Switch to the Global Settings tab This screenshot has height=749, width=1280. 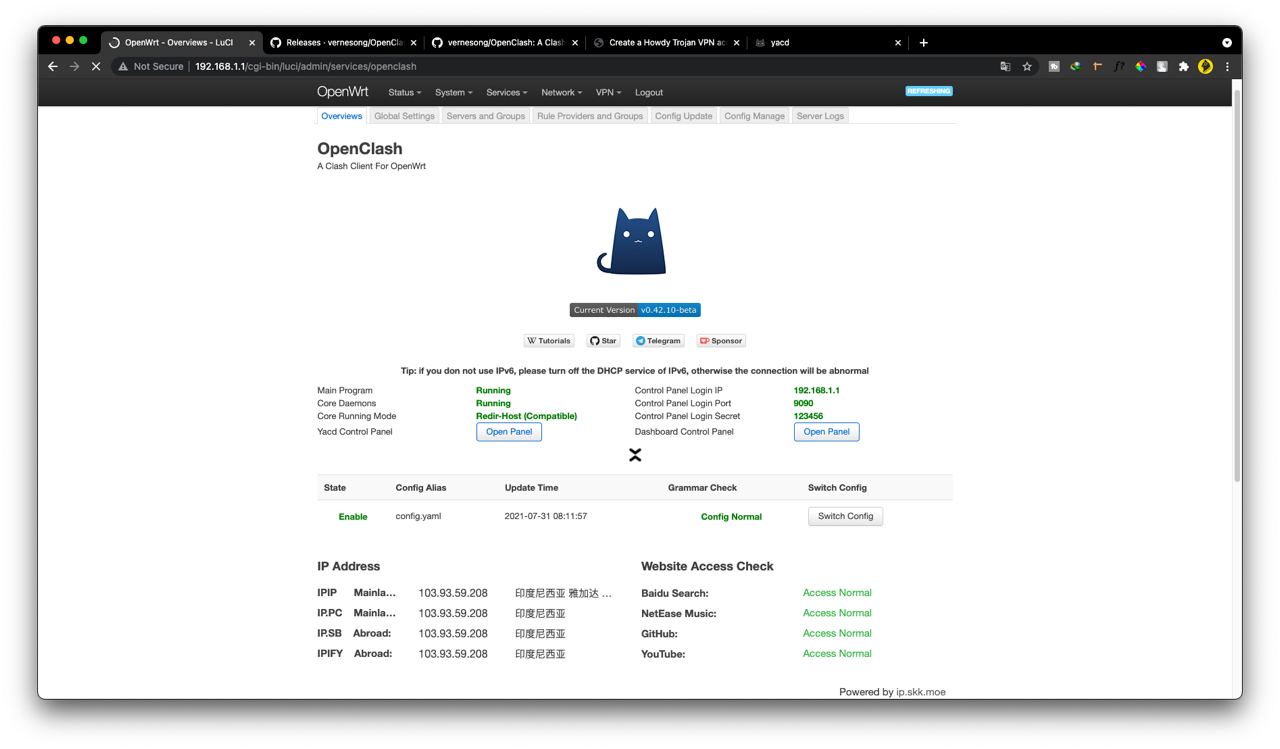coord(404,116)
